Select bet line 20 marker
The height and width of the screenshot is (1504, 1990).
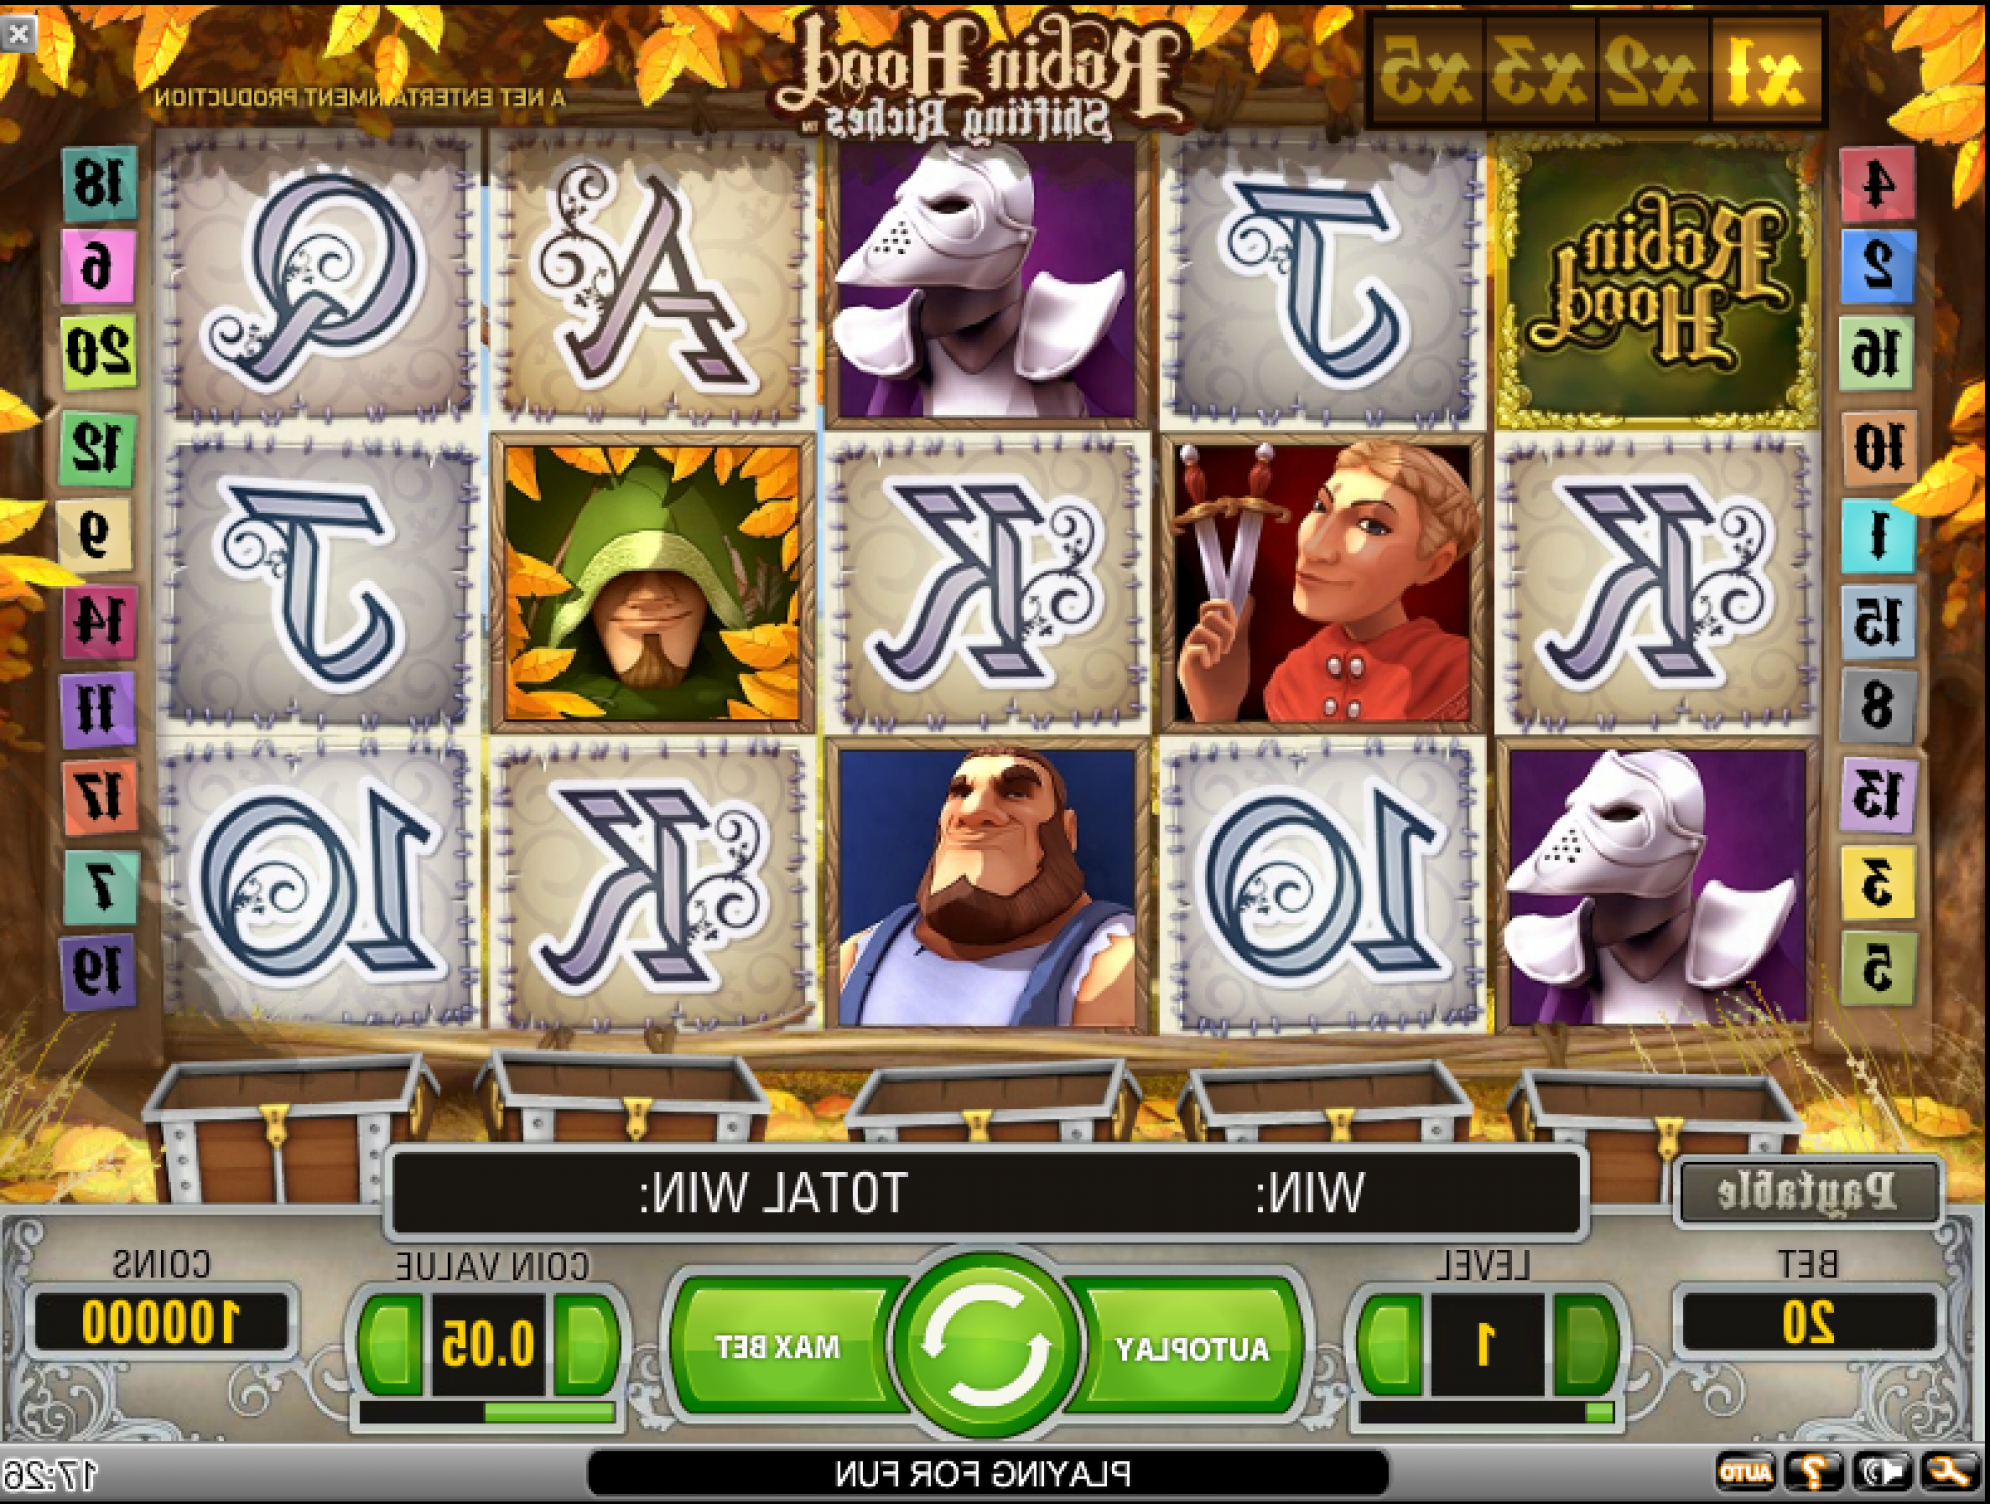tap(98, 352)
